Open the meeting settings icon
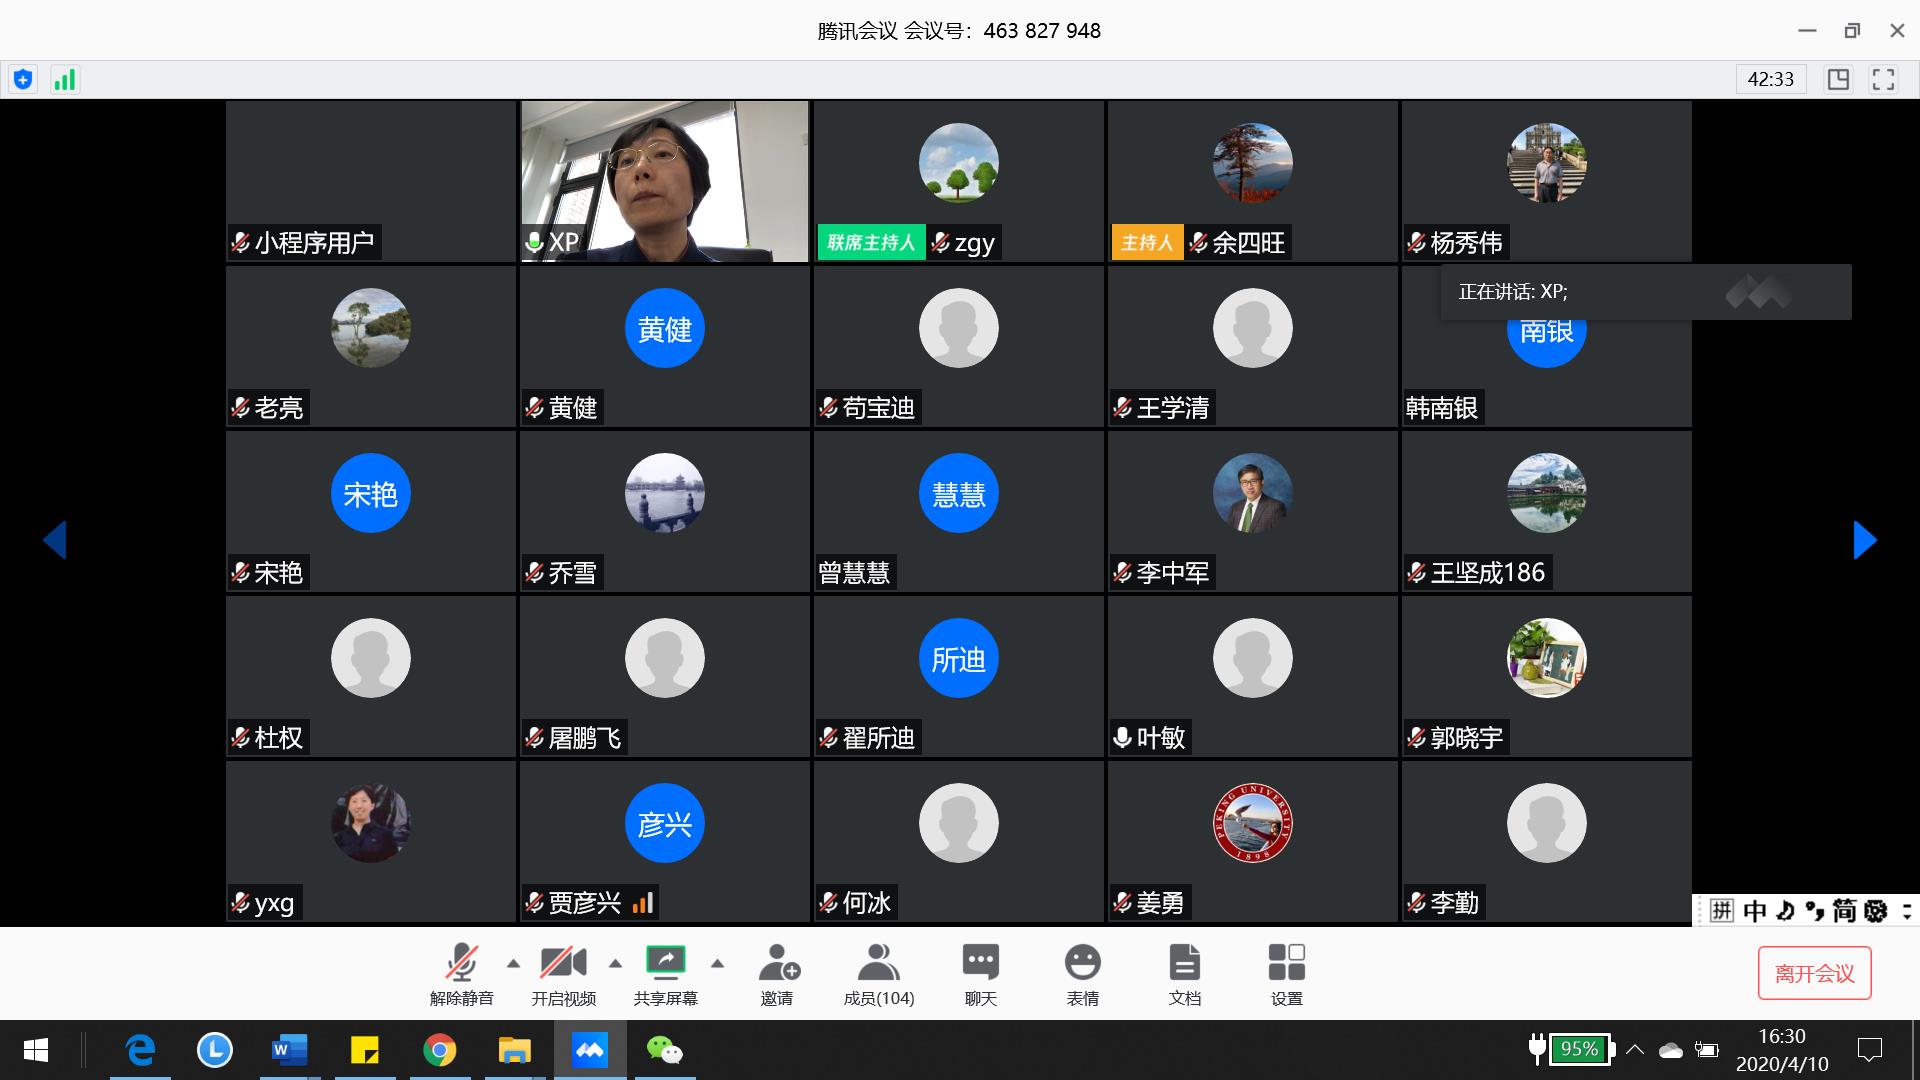This screenshot has height=1080, width=1920. 1286,962
